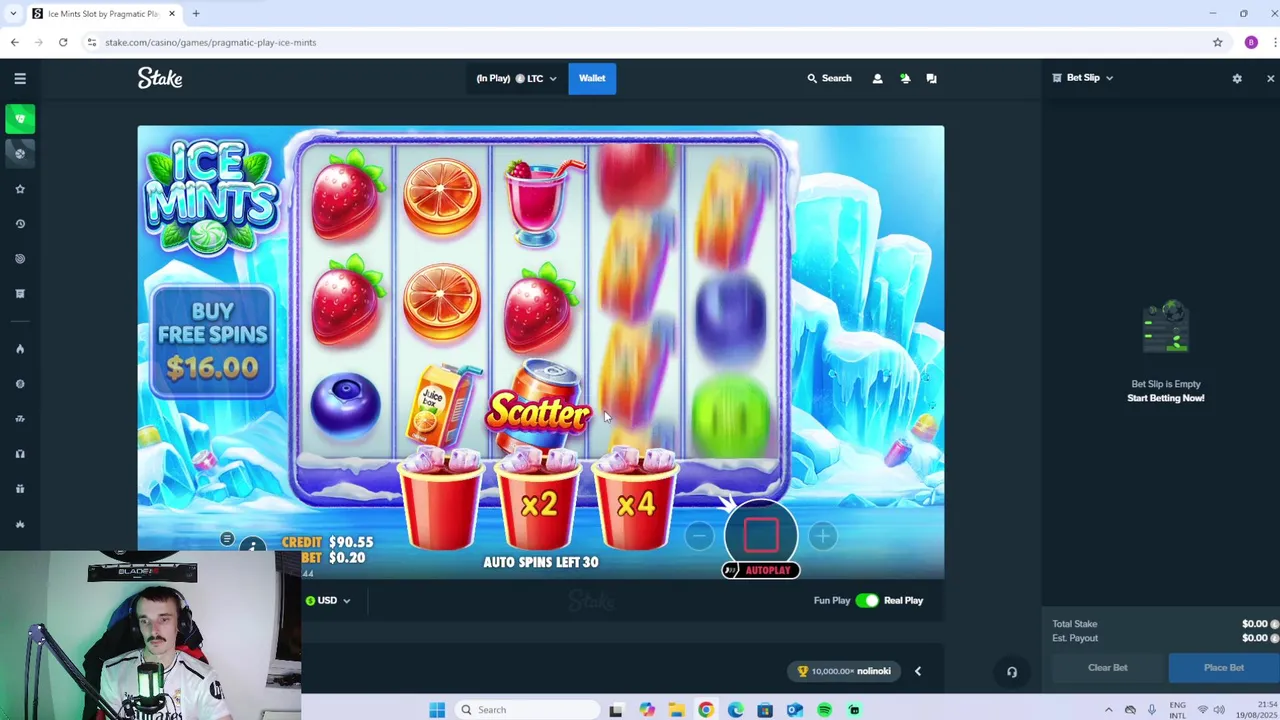The height and width of the screenshot is (720, 1280).
Task: Click the address bar URL
Action: 211,42
